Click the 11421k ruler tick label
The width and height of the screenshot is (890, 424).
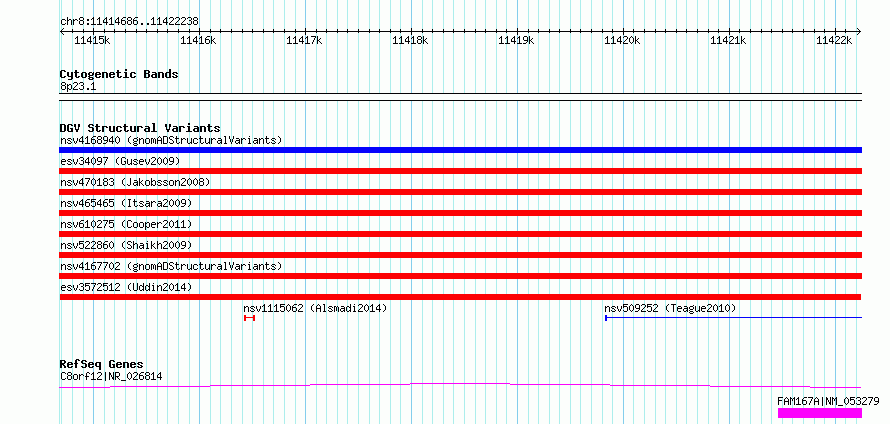728,40
